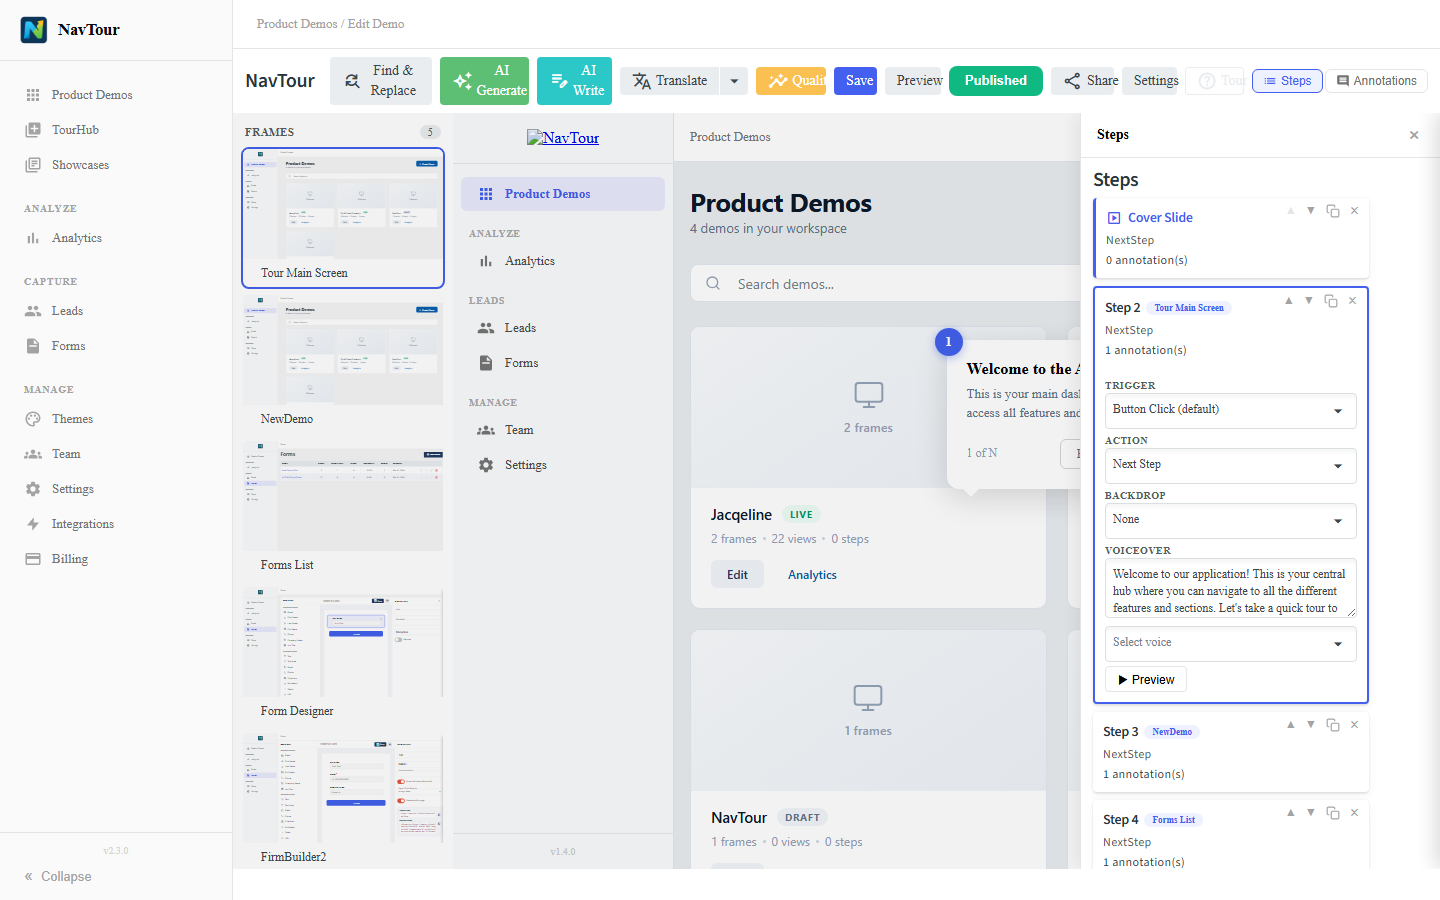Click the Settings gear icon in the left sidebar
Image resolution: width=1440 pixels, height=900 pixels.
[33, 489]
